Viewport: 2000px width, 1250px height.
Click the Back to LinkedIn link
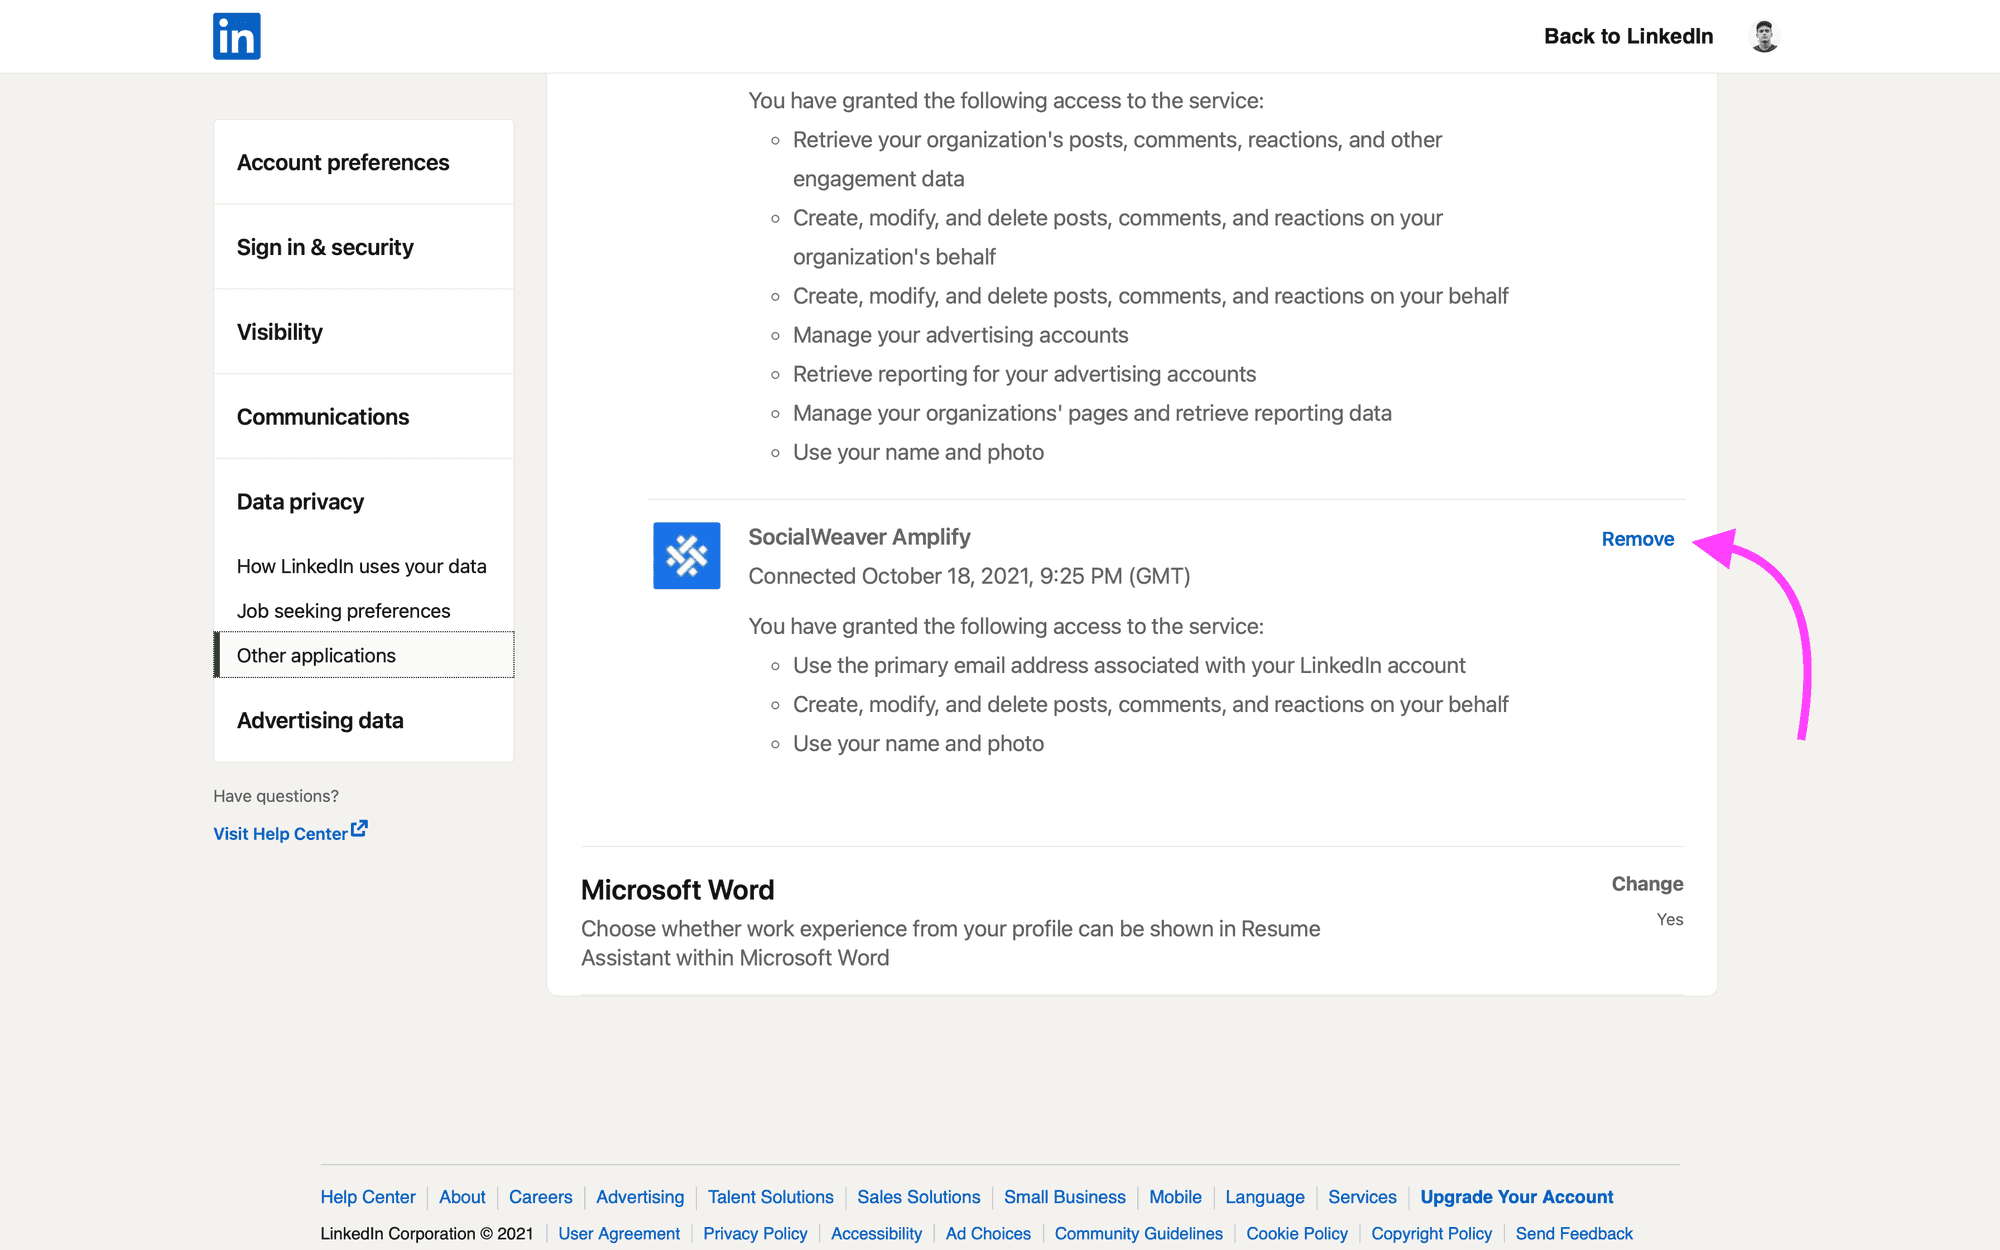1630,35
